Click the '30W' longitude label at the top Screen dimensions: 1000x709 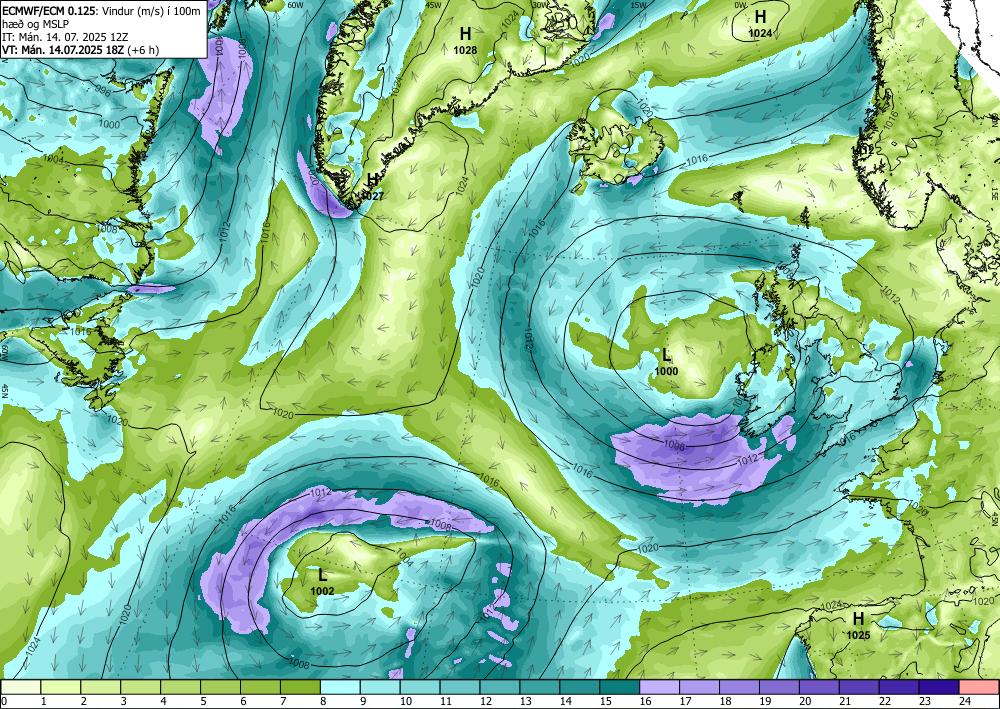click(540, 4)
